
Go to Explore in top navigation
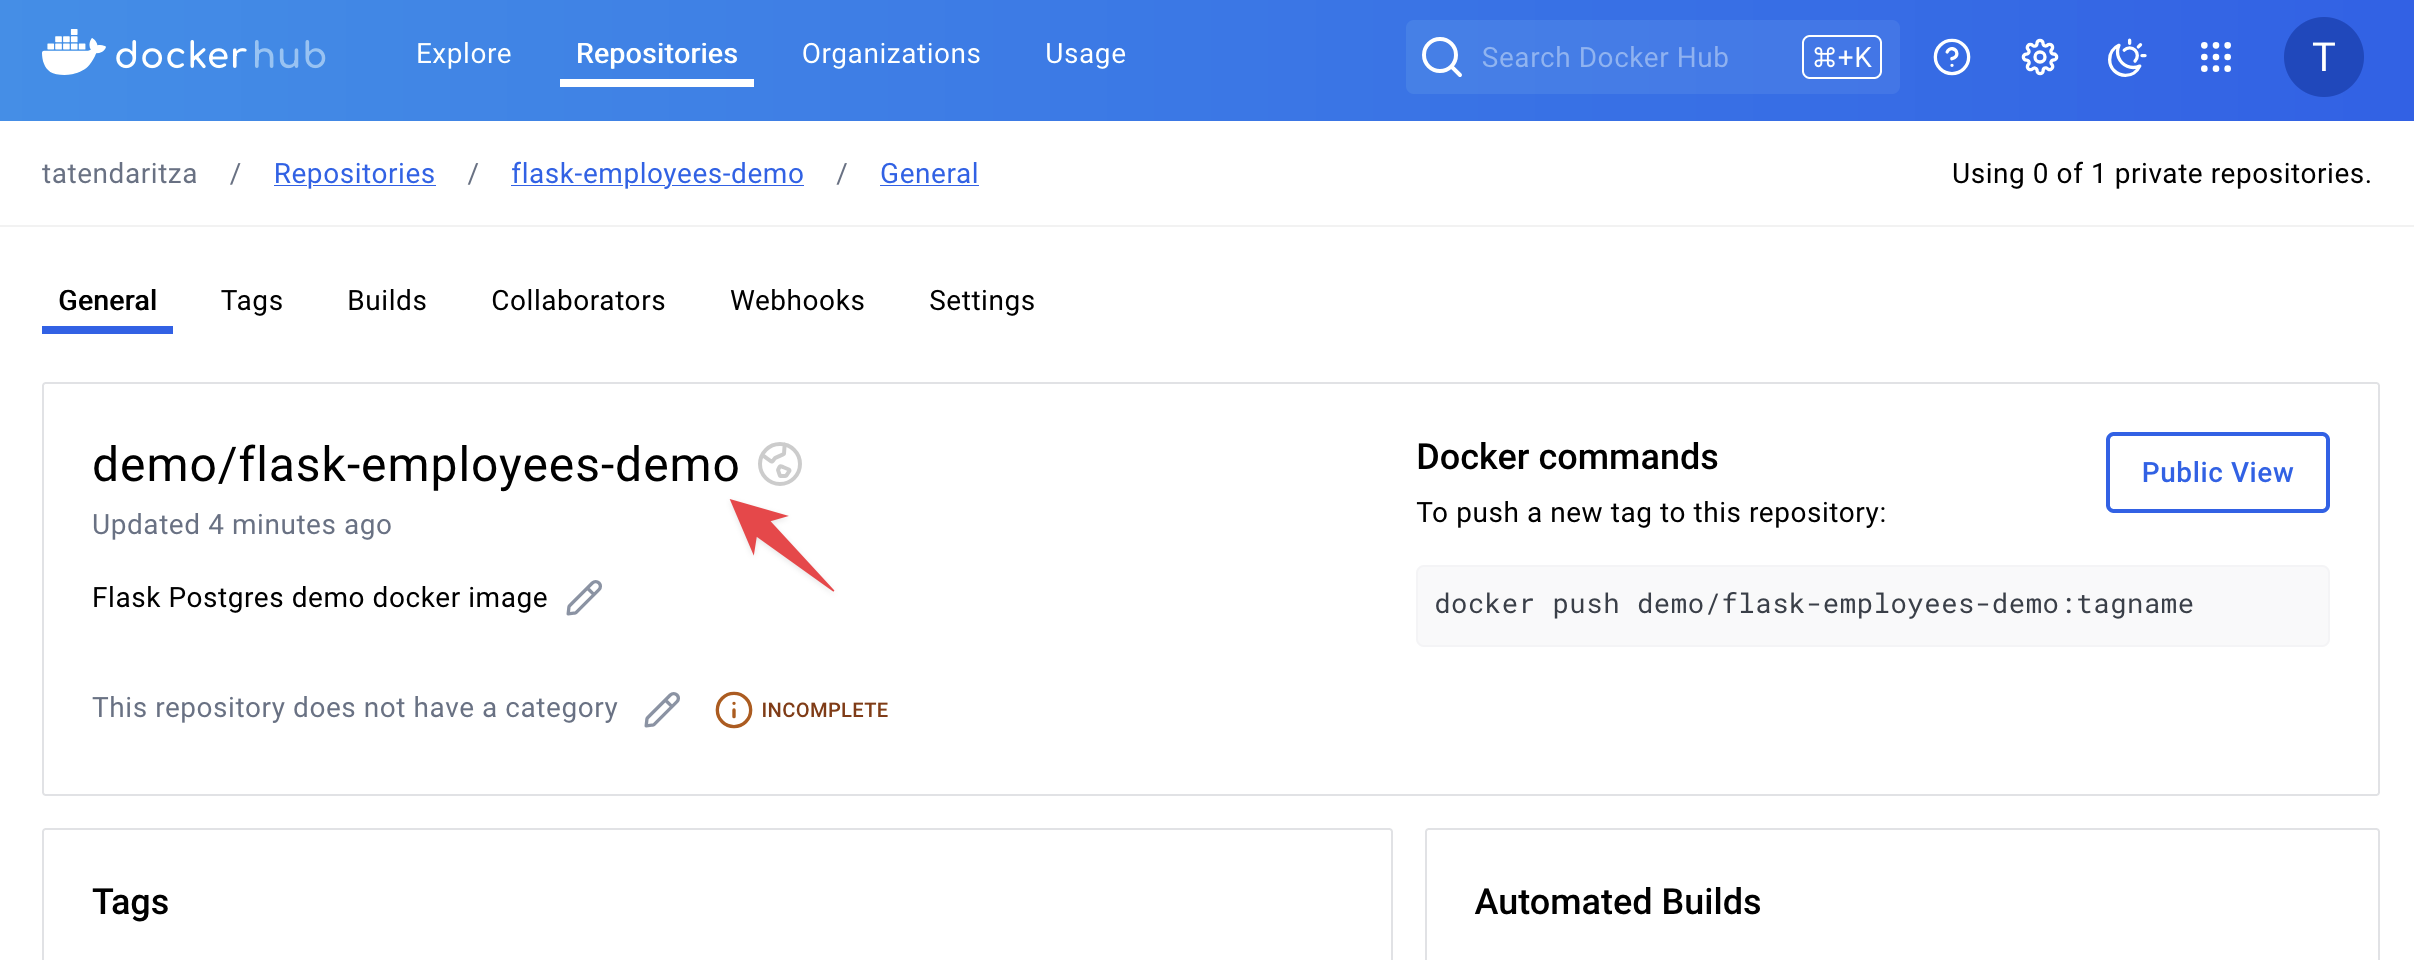tap(464, 54)
